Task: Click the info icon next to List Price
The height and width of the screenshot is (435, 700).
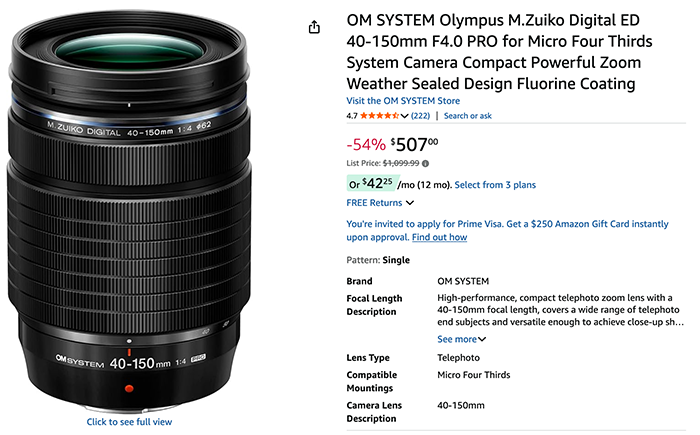Action: point(425,163)
